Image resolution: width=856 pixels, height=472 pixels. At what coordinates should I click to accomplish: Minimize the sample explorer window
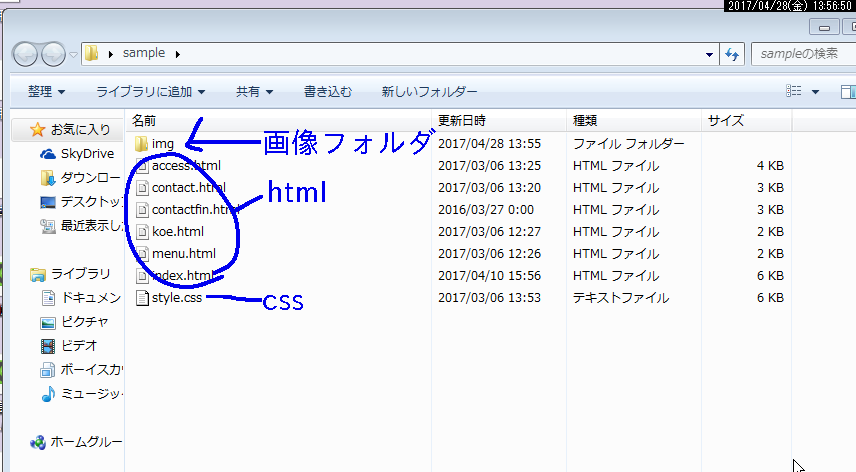coord(824,27)
